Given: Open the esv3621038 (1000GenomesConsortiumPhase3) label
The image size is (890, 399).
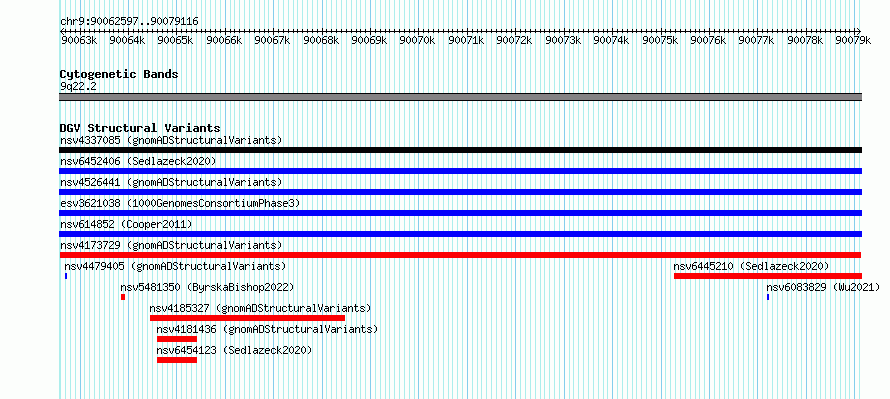Looking at the screenshot, I should (180, 203).
